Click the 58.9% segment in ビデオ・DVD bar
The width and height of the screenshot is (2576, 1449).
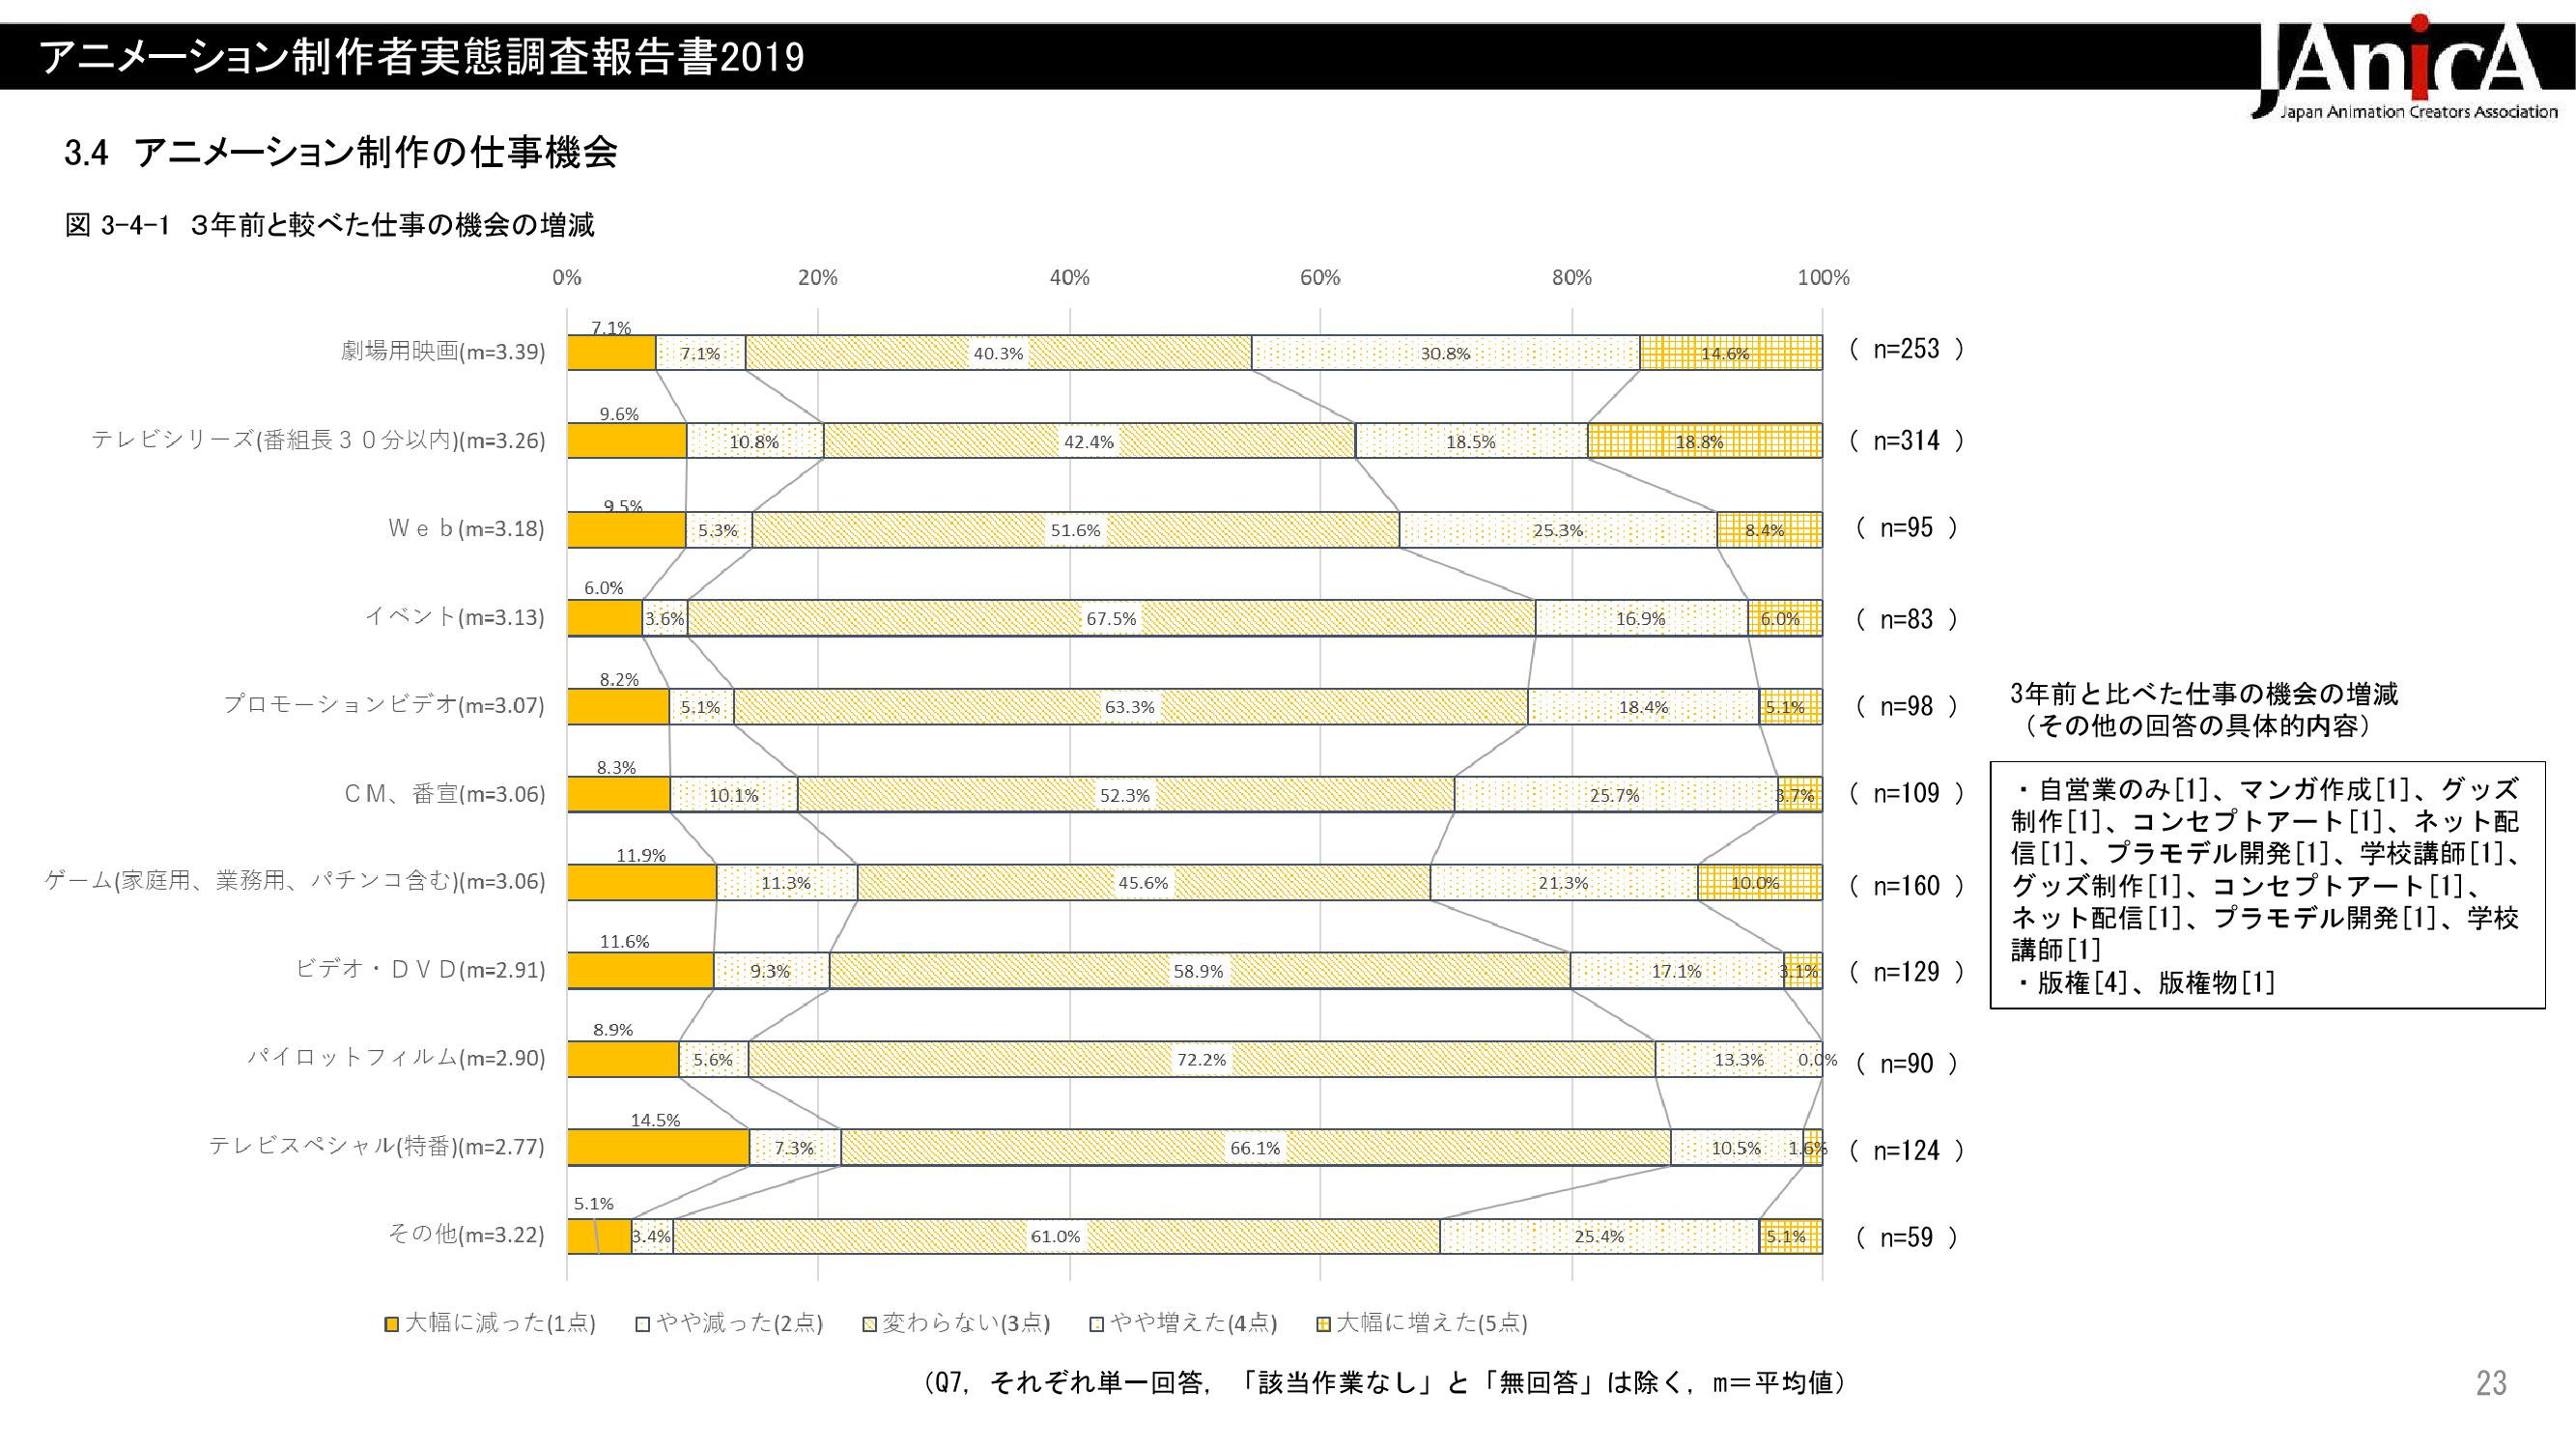pos(1200,971)
